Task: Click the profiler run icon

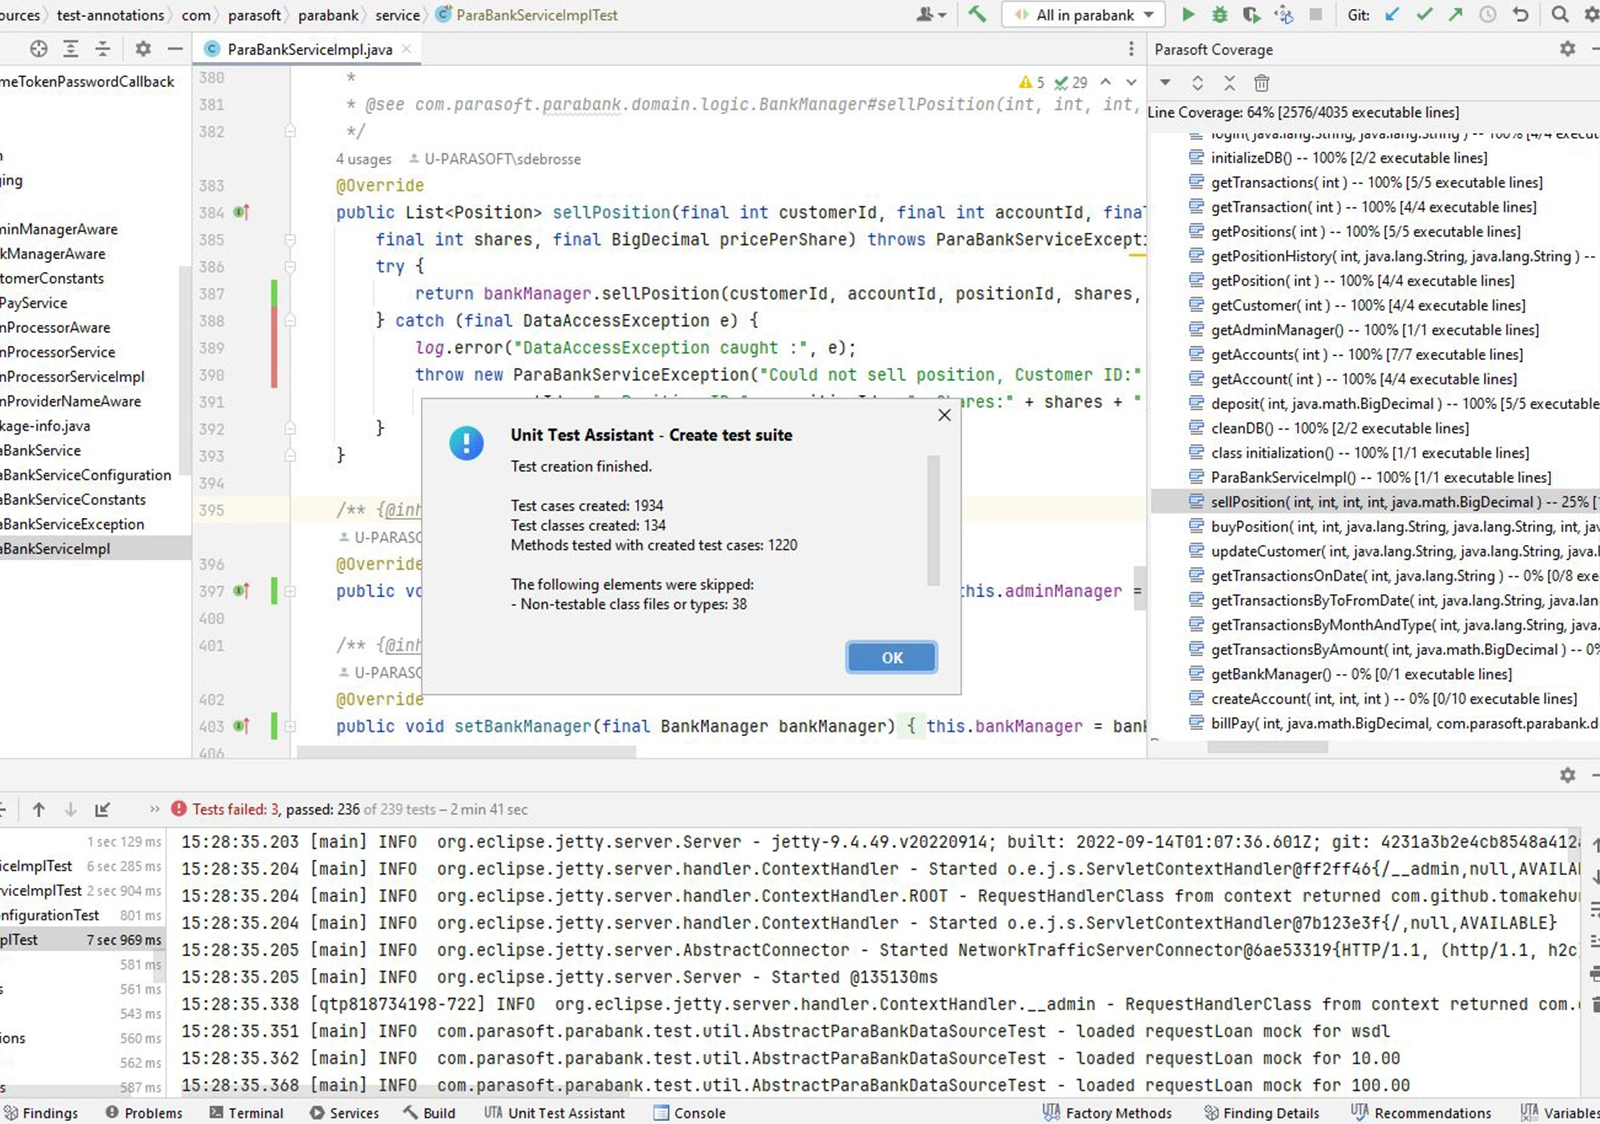Action: click(1284, 14)
